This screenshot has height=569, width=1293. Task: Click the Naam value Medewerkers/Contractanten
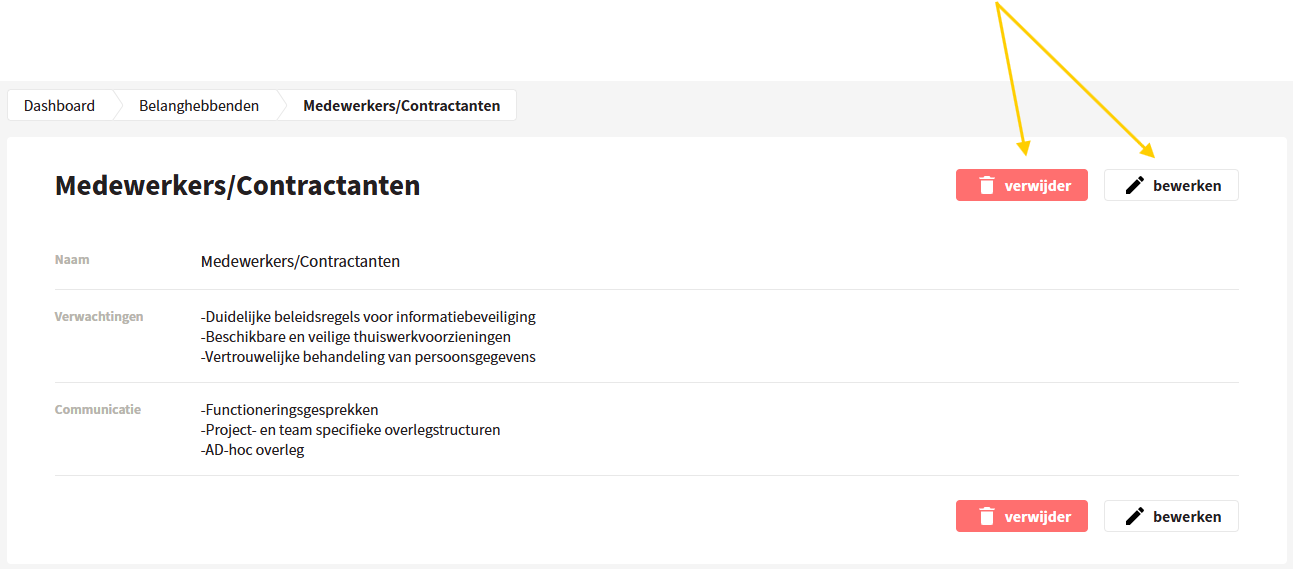(x=300, y=261)
